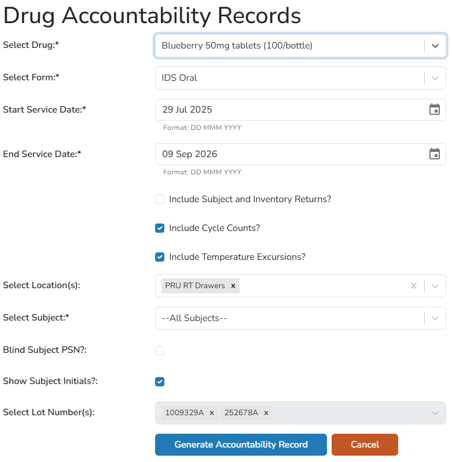The image size is (452, 462).
Task: Remove lot number 252678A
Action: [266, 413]
